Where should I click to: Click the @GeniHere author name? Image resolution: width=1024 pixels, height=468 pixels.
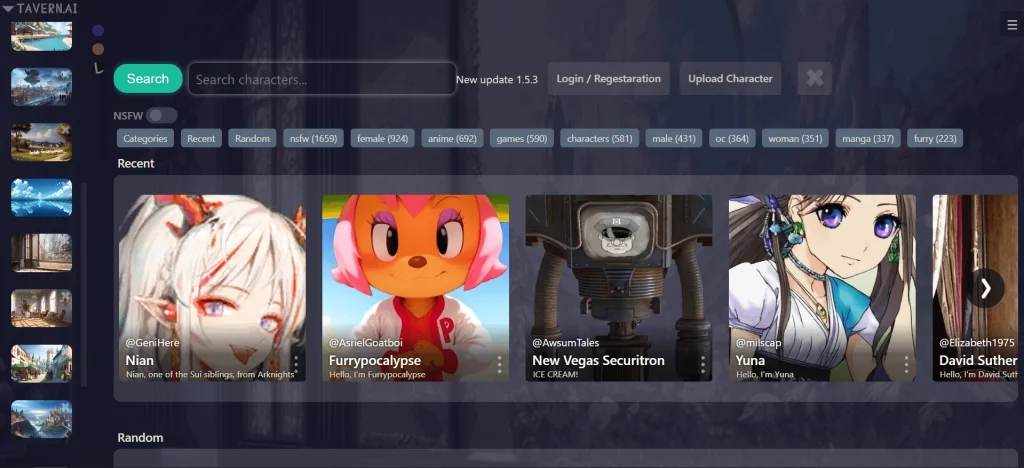[152, 343]
